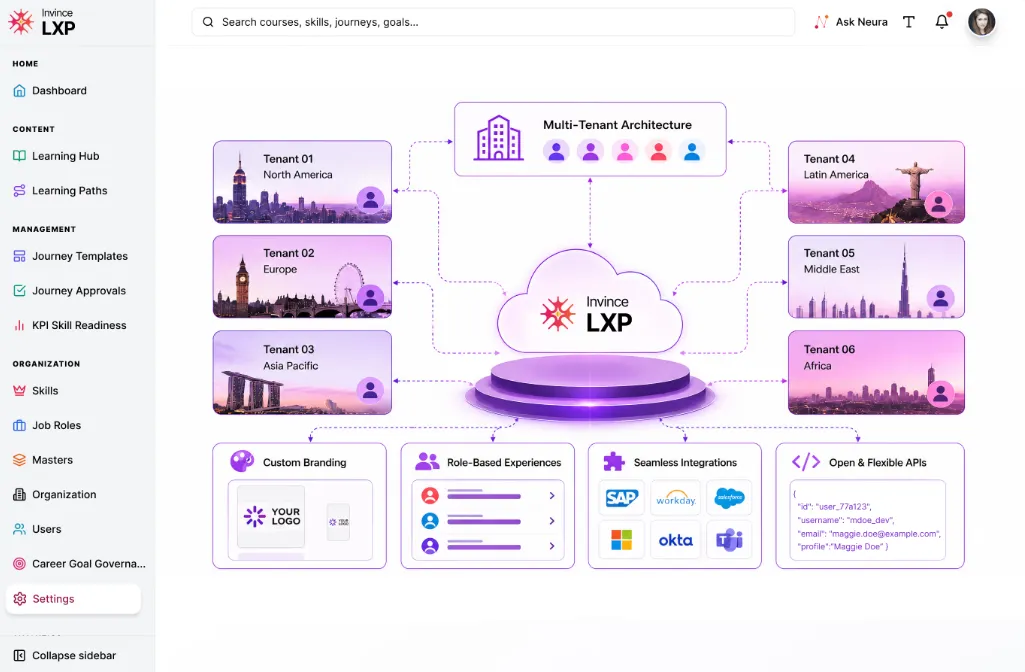Open Journey Templates

coord(73,256)
